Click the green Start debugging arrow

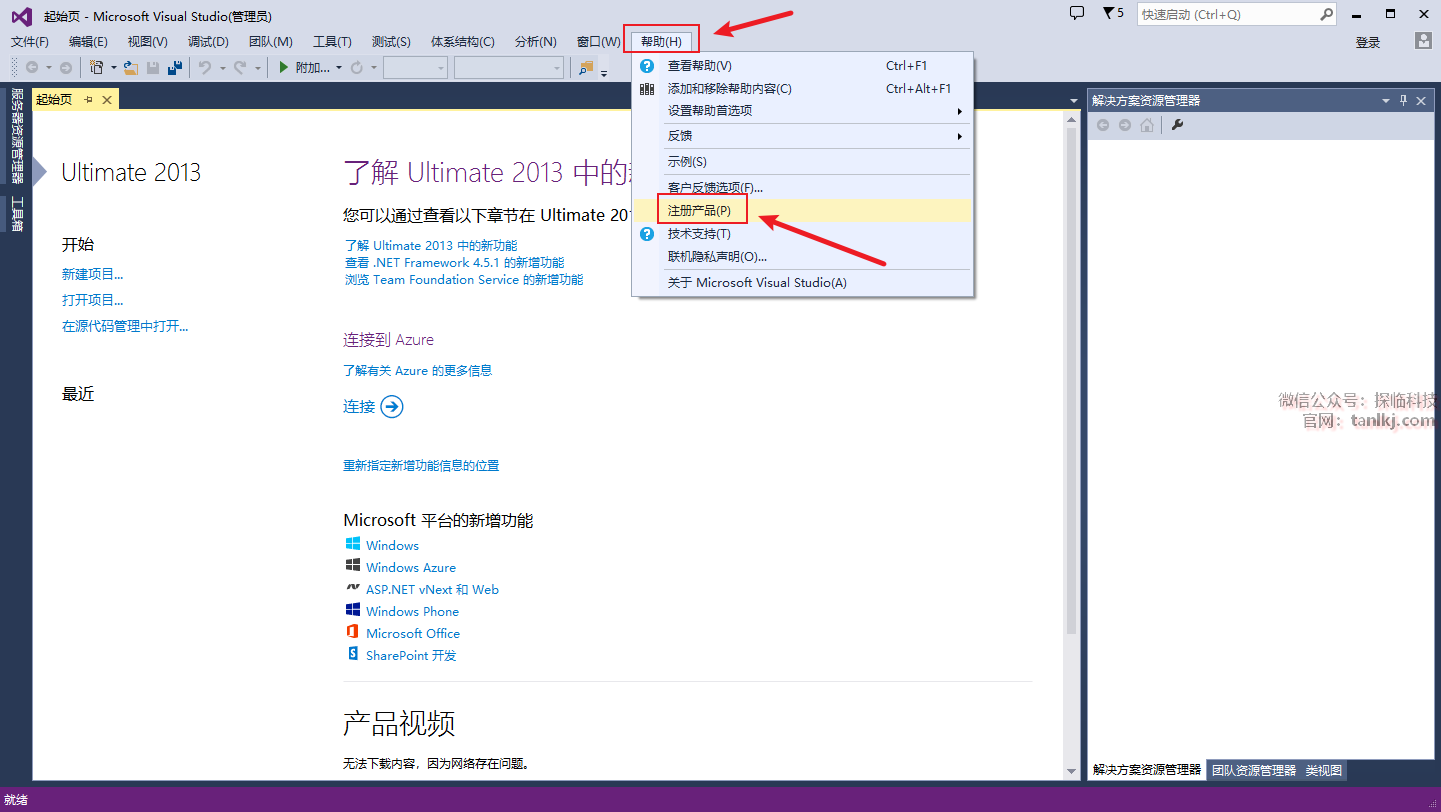[x=284, y=67]
